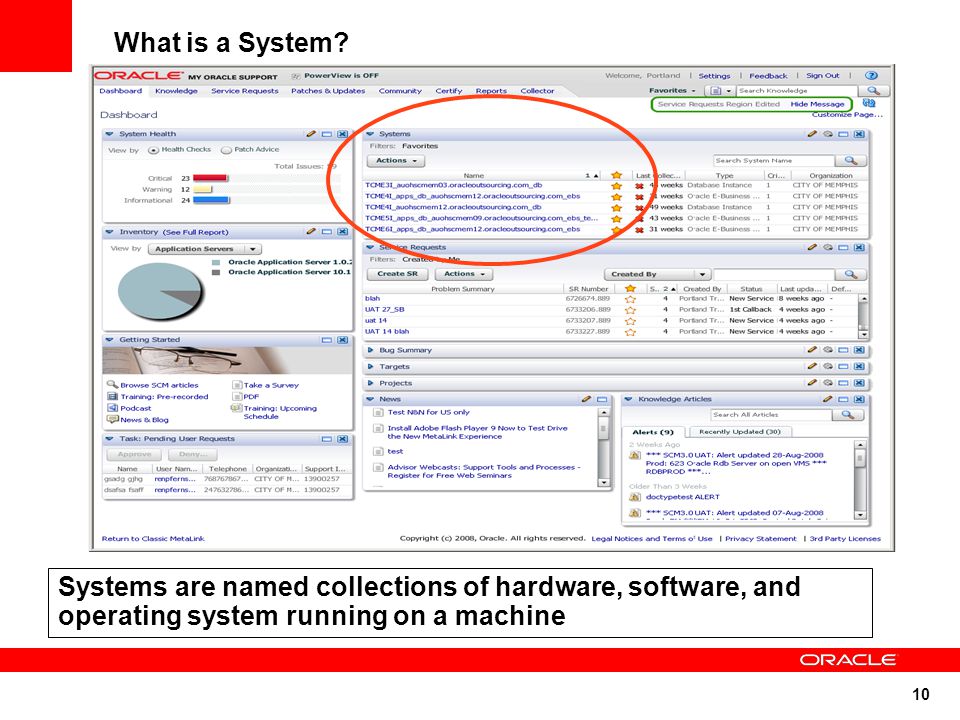Click the Search Knowledge magnifier icon
Screen dimensions: 960x720
[x=873, y=91]
